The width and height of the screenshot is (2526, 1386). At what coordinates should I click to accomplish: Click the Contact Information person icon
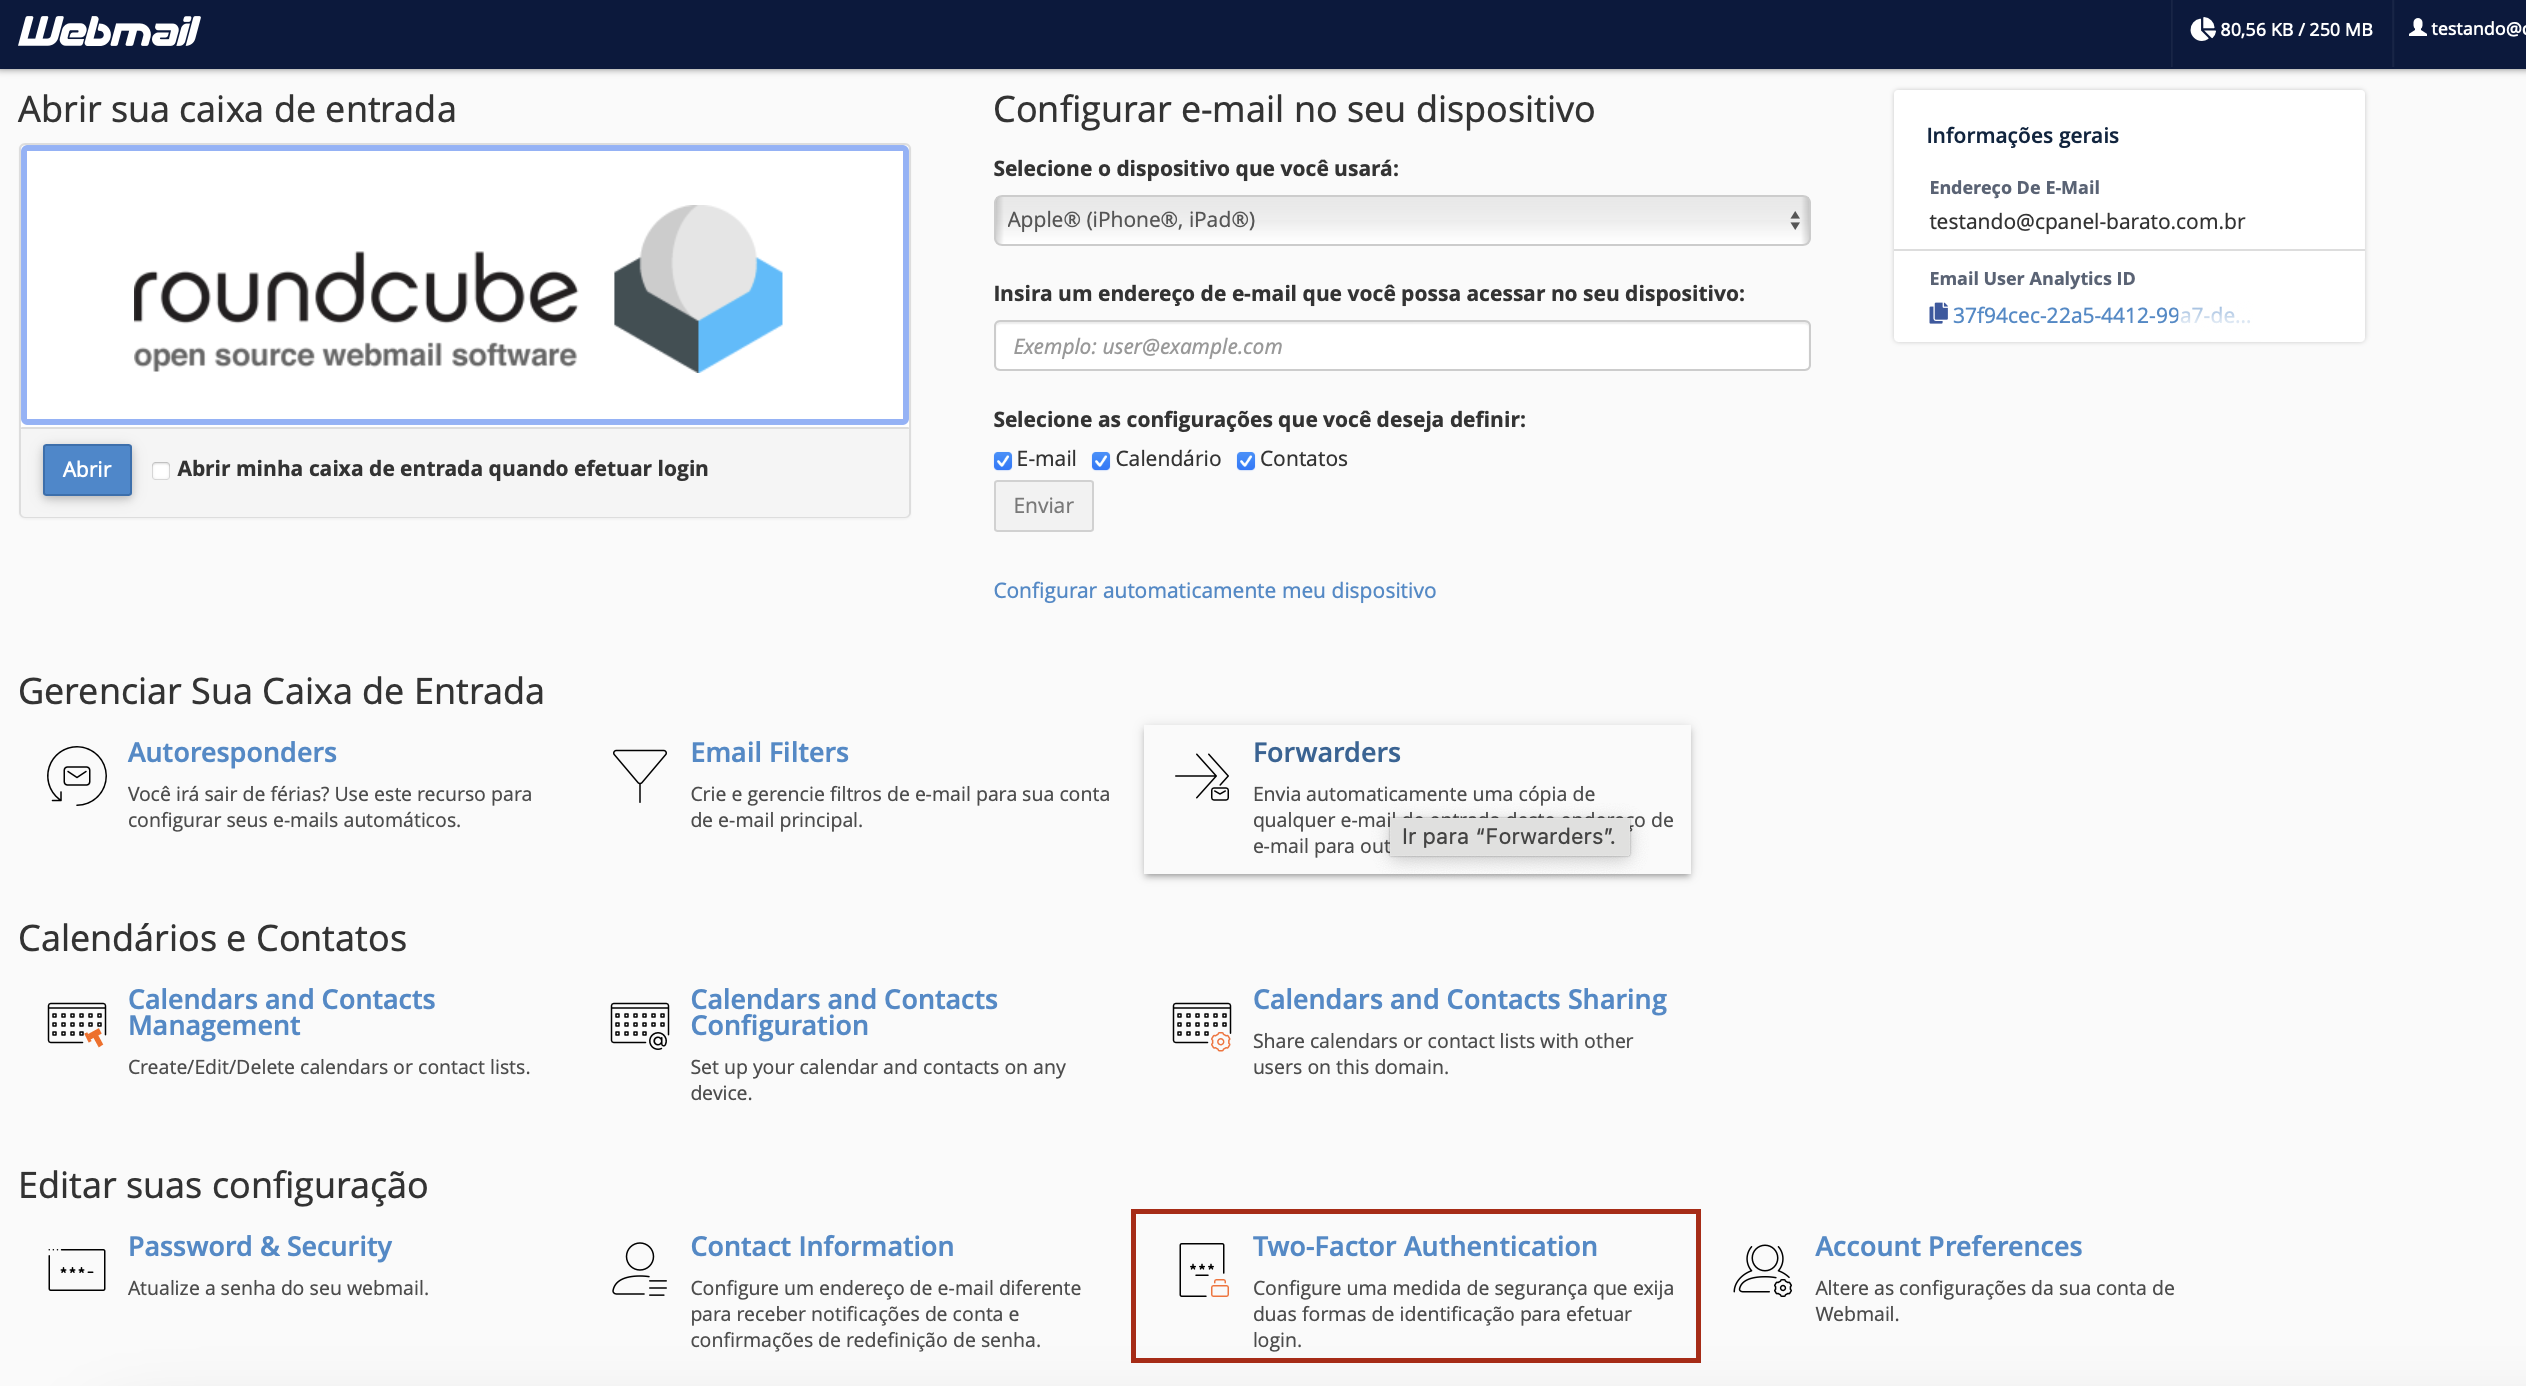(640, 1269)
